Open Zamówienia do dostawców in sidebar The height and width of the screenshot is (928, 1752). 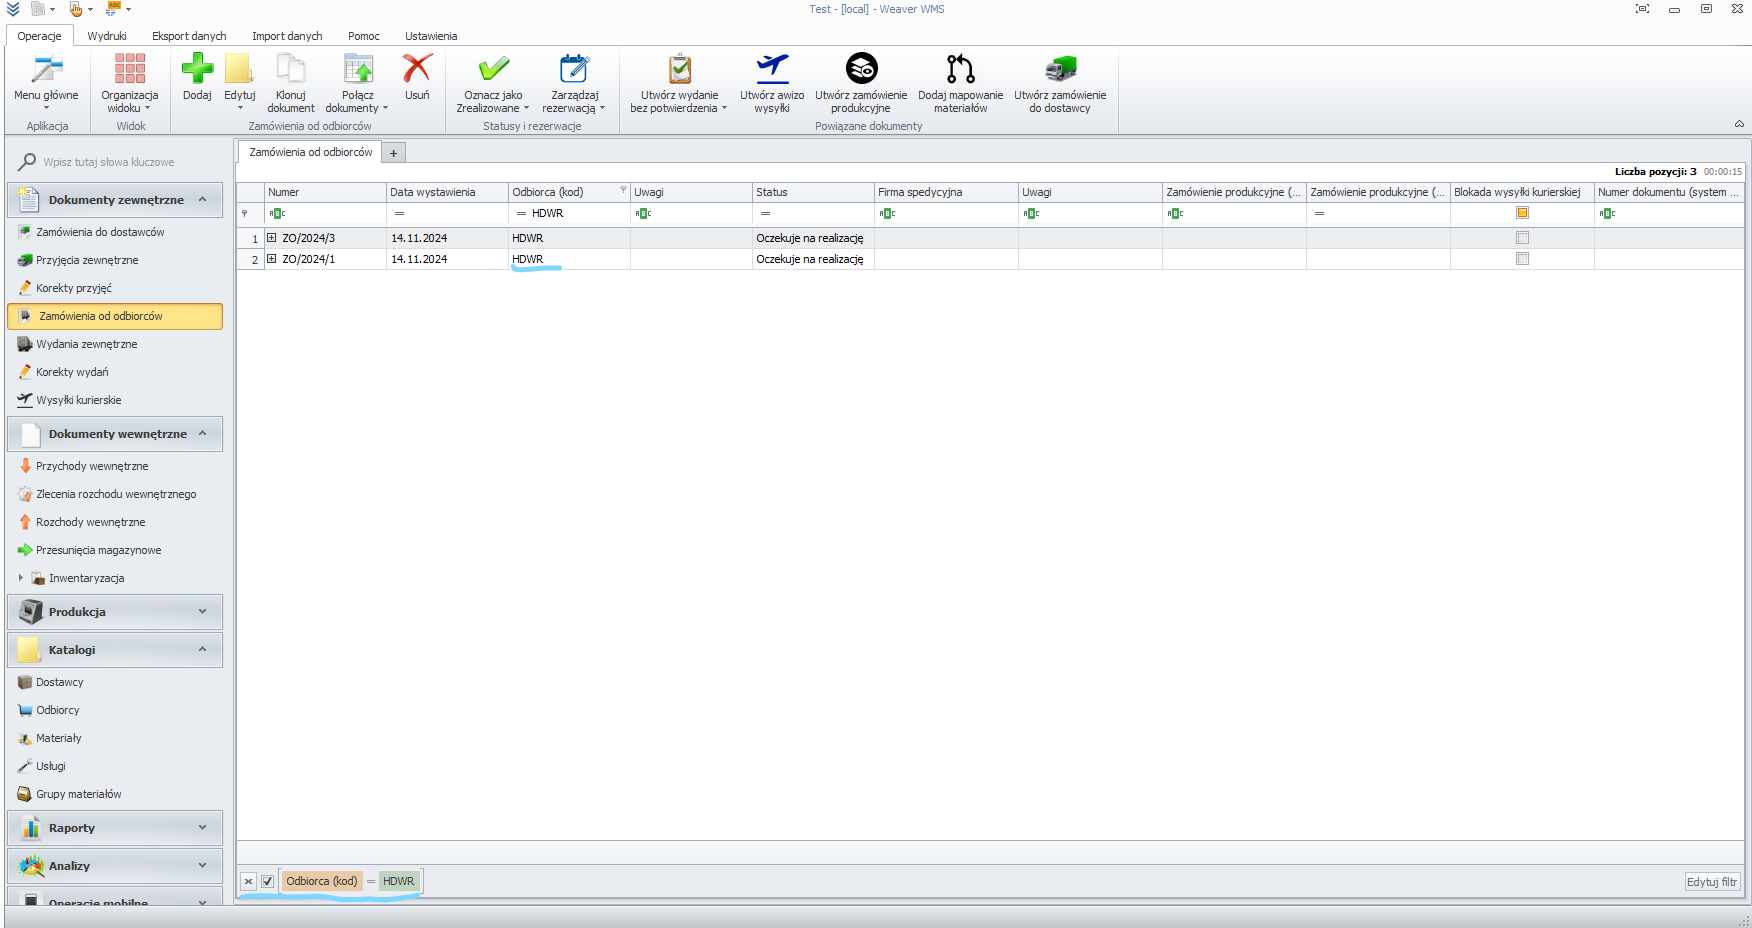click(100, 232)
